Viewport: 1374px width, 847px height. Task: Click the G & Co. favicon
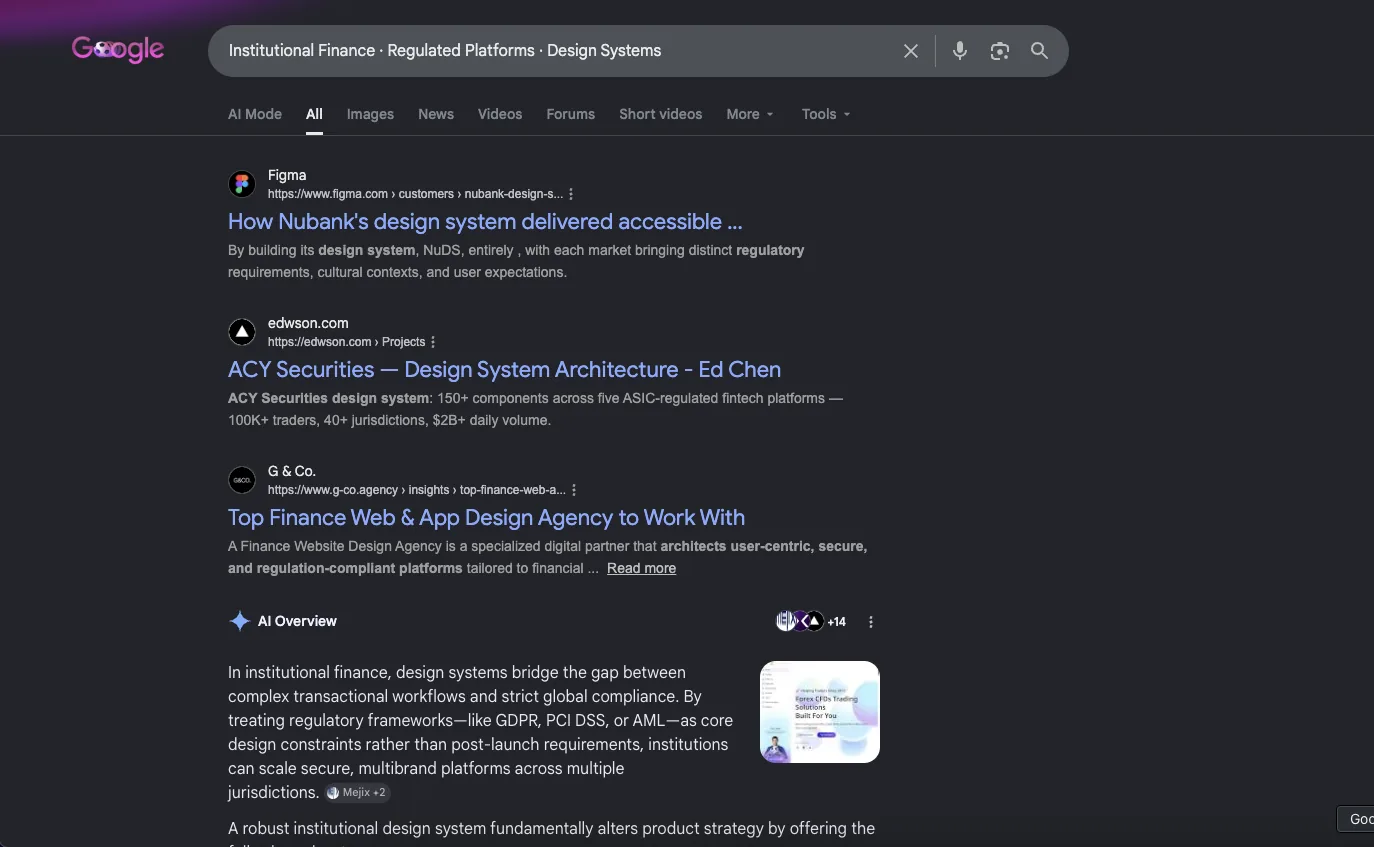click(242, 480)
